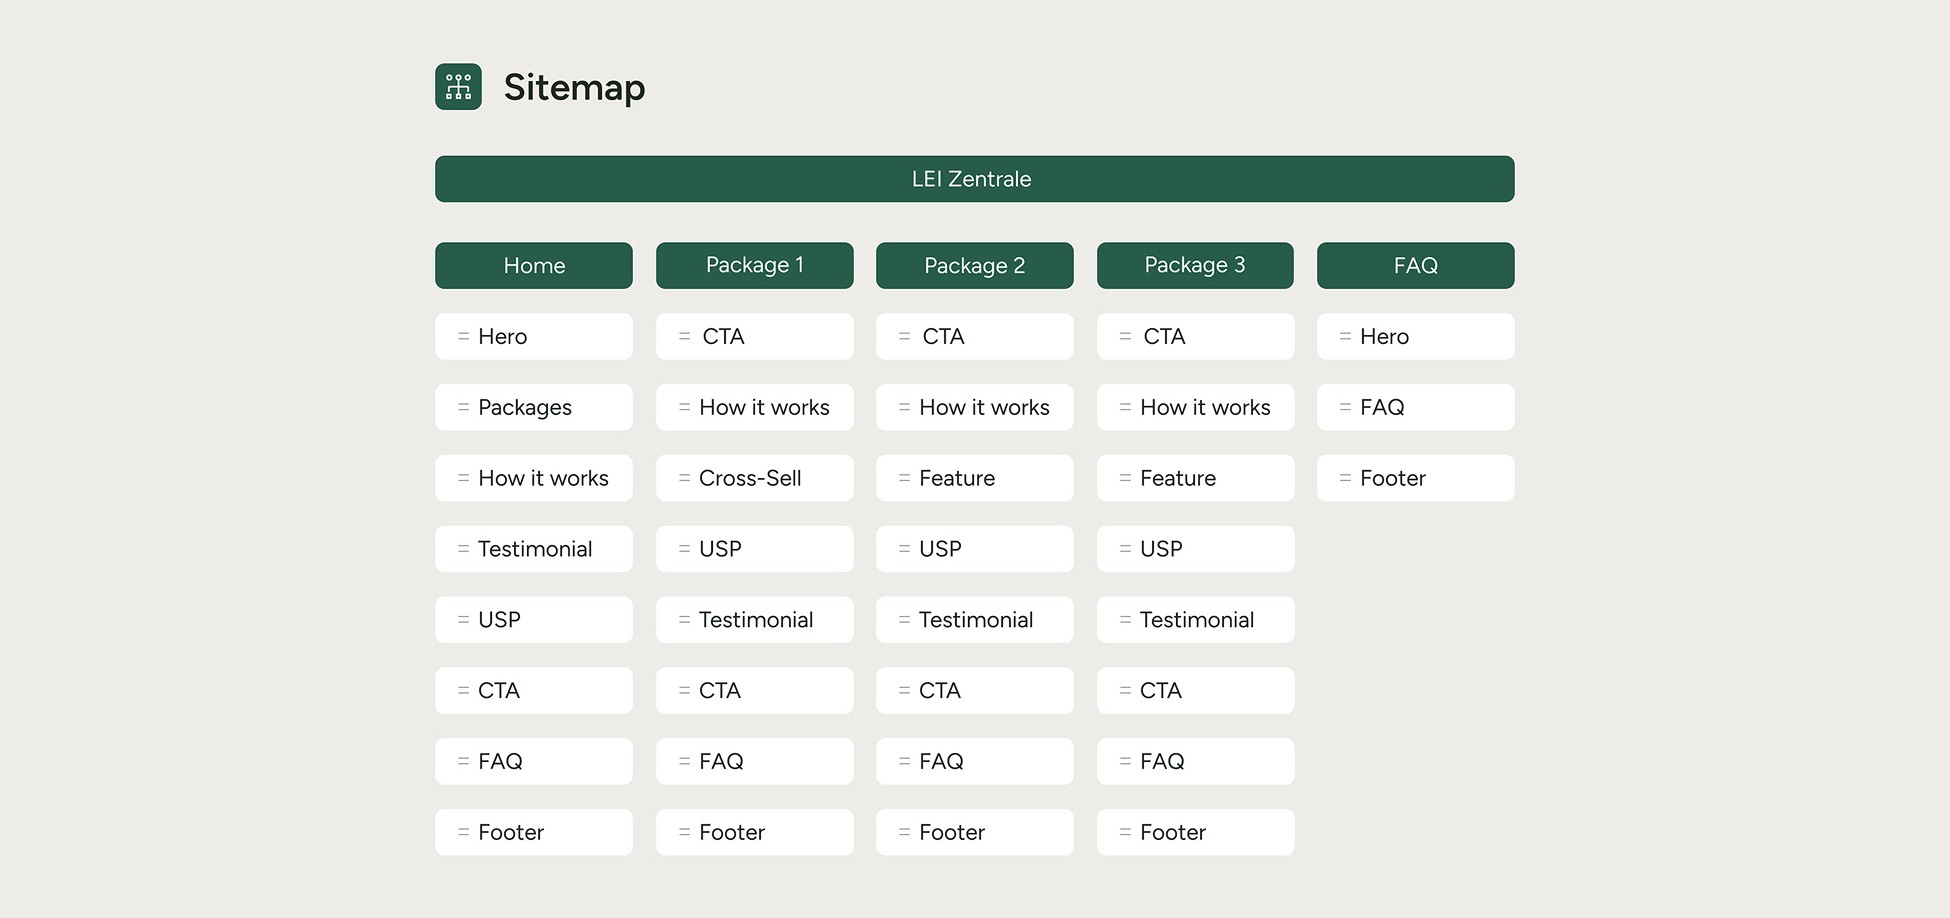This screenshot has width=1950, height=918.
Task: Click the drag handle beside Feature in Package 3
Action: (1125, 478)
